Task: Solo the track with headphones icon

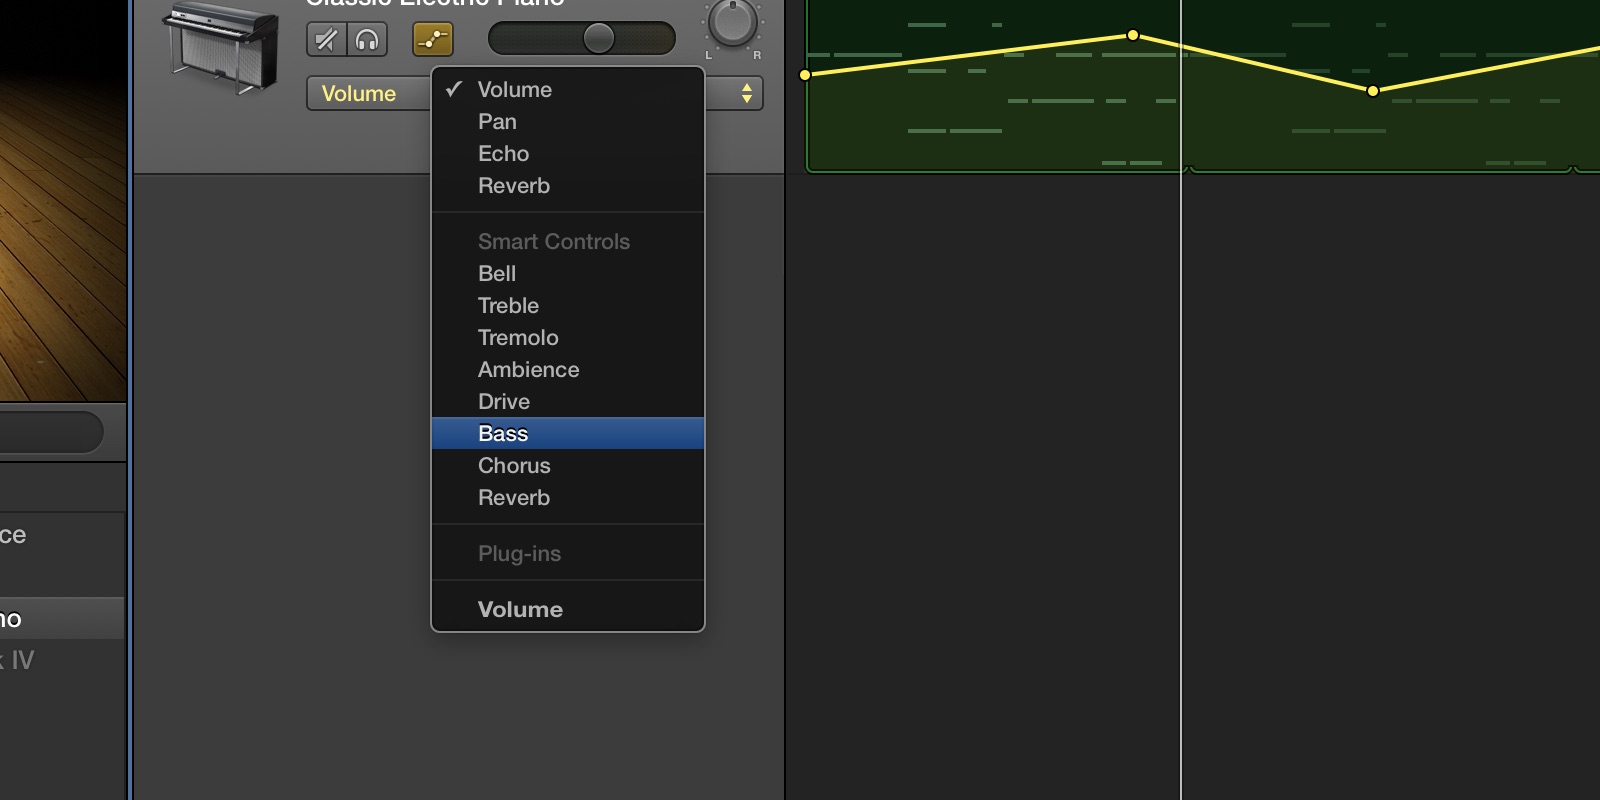Action: tap(367, 40)
